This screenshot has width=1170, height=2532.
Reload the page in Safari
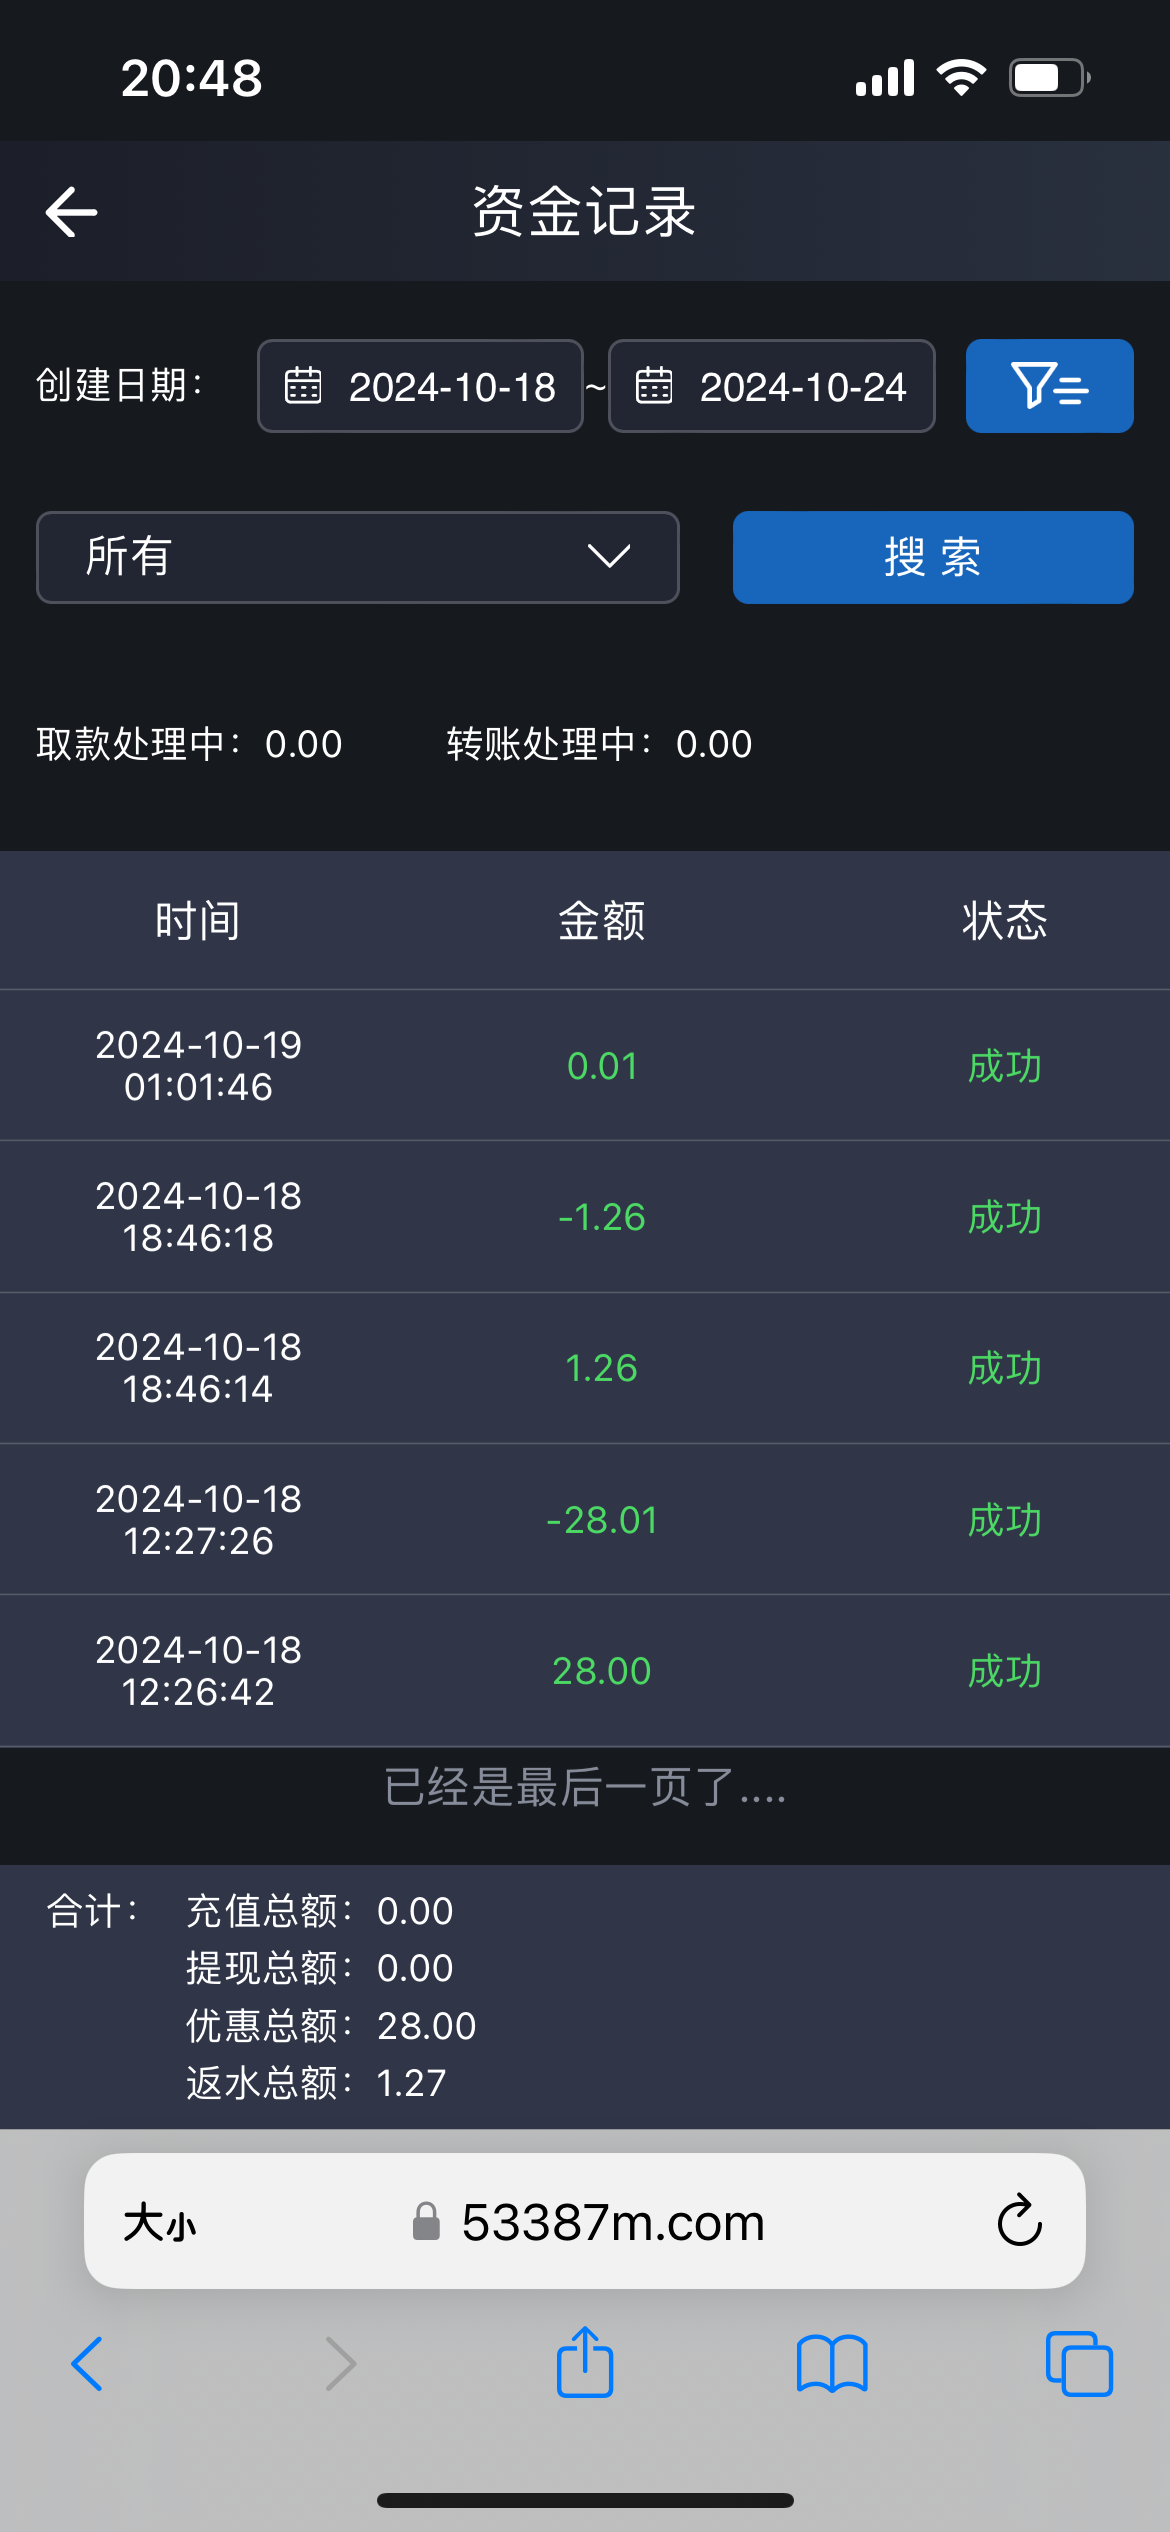[x=1019, y=2221]
